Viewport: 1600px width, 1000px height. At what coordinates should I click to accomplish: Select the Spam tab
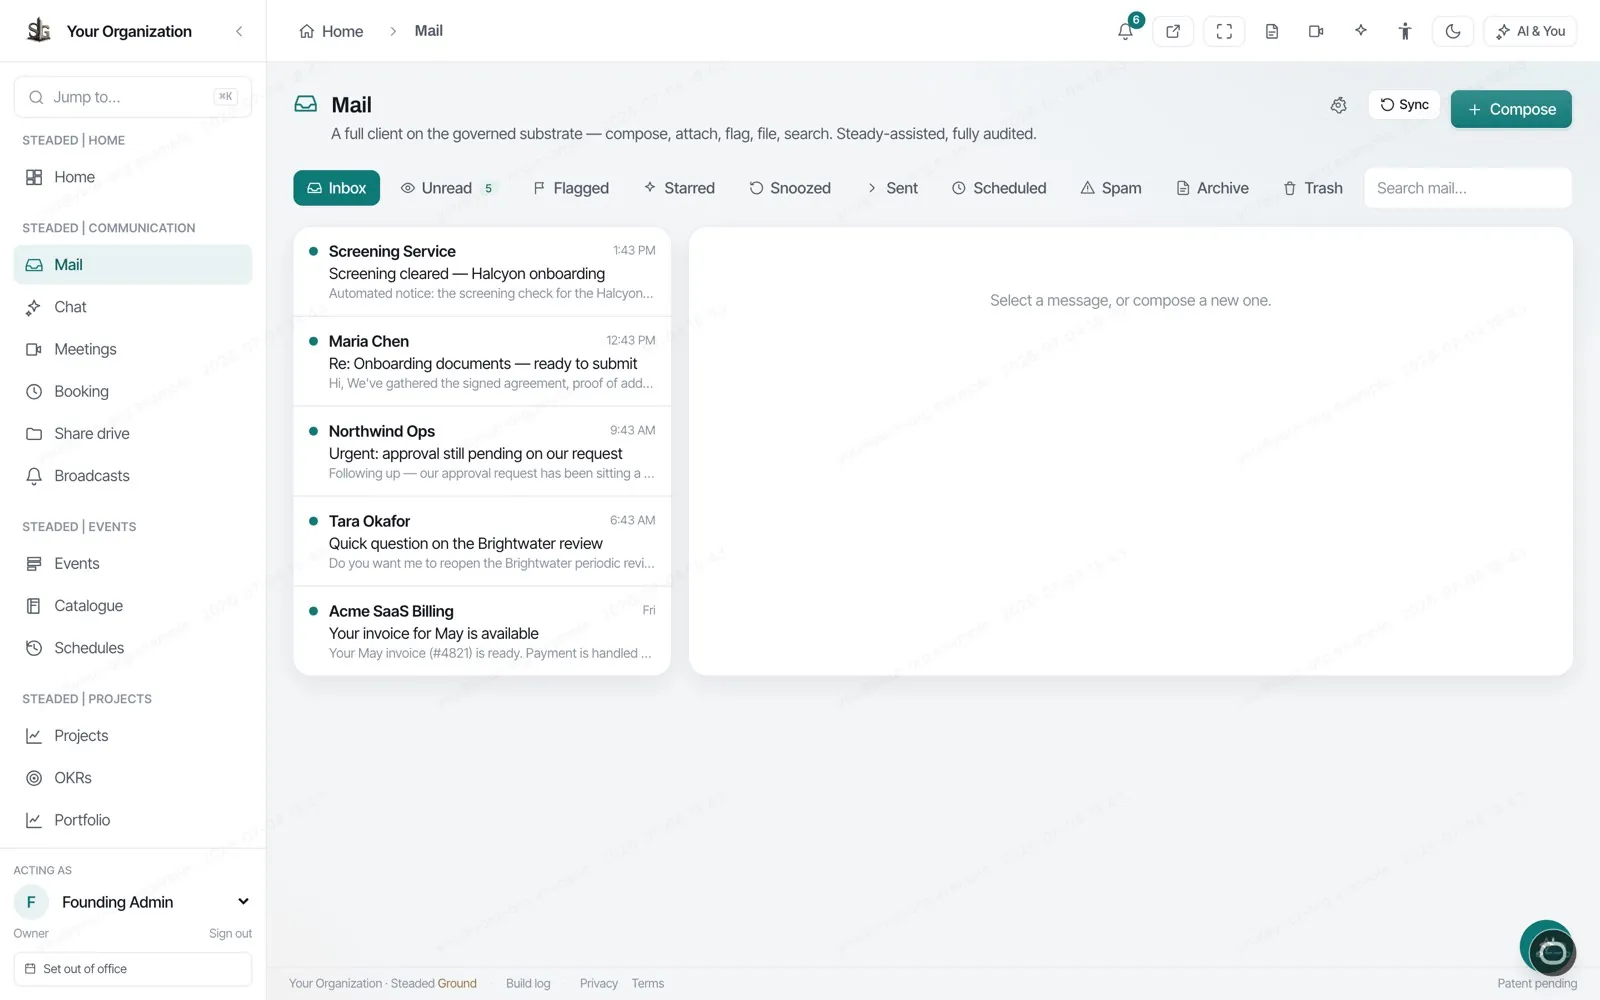click(x=1111, y=188)
